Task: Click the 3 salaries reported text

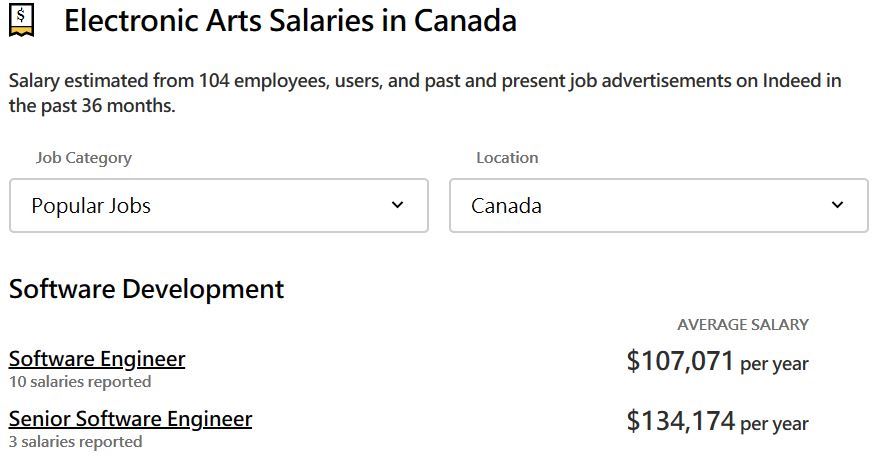Action: [x=75, y=442]
